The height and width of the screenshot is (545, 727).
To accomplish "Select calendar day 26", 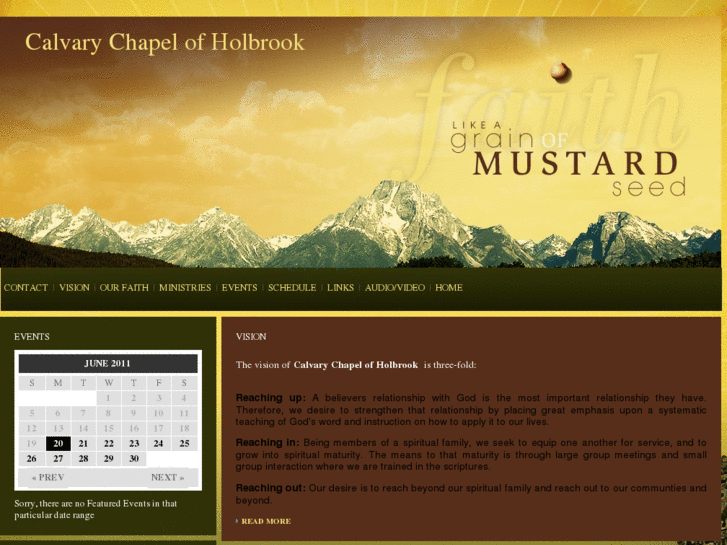I will [32, 459].
